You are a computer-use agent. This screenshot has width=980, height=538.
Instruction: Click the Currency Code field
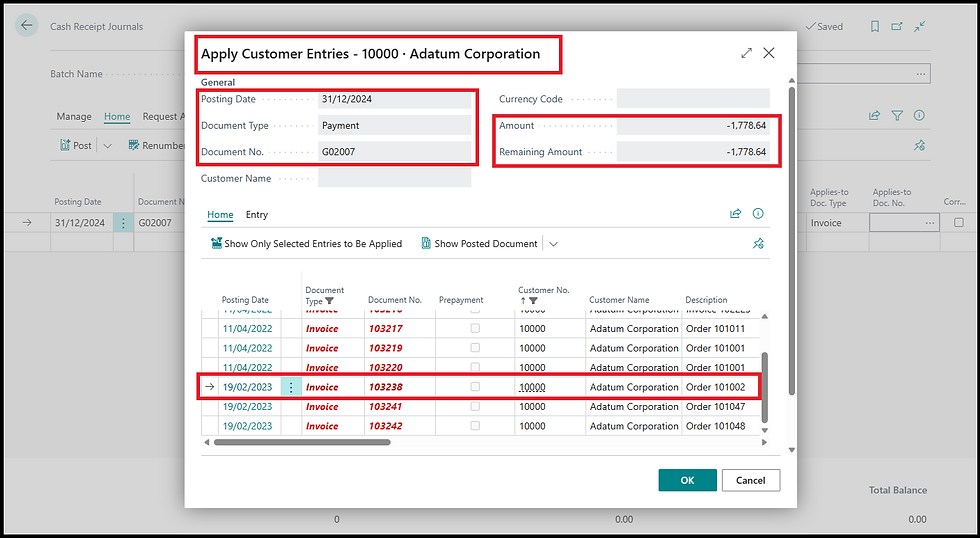click(693, 99)
